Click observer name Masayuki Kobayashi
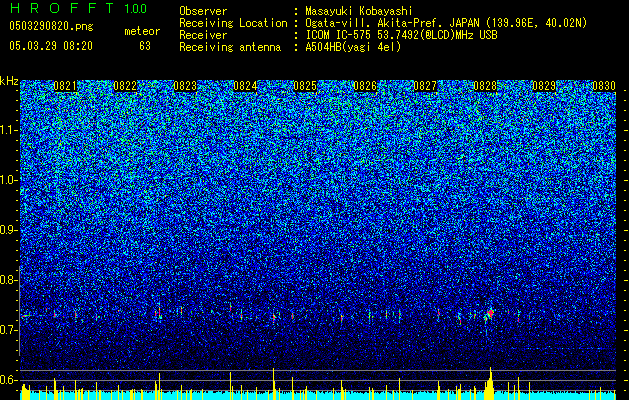The image size is (629, 400). (359, 11)
